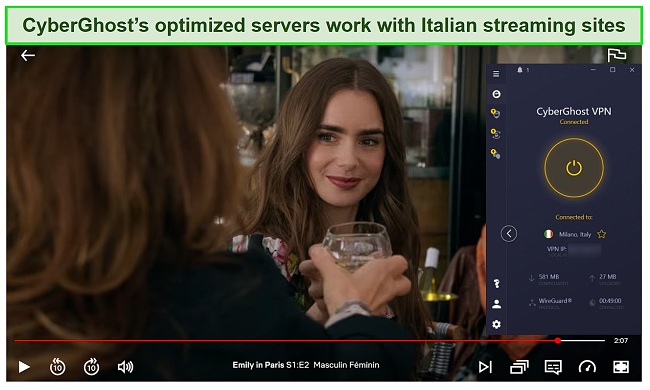Click the WireGuard protocol label
Image resolution: width=650 pixels, height=390 pixels.
[555, 301]
